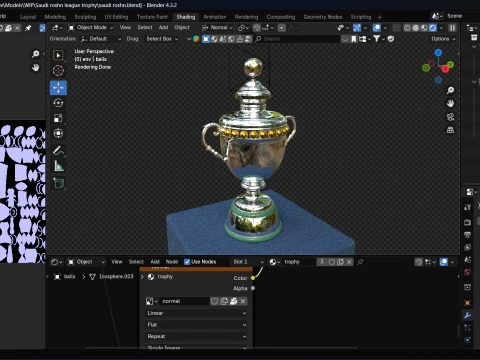The height and width of the screenshot is (360, 480).
Task: Click the pin icon in image editor header
Action: point(28,28)
